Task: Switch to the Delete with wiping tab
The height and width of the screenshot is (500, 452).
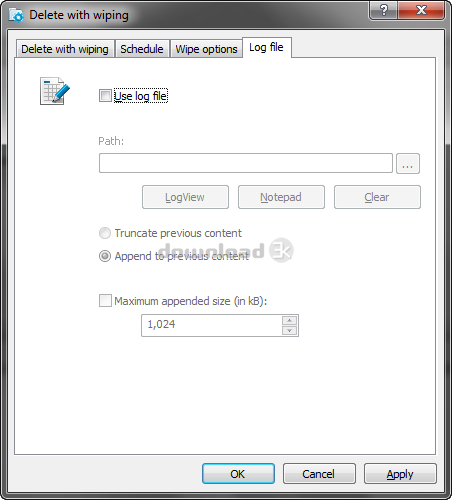Action: [x=65, y=49]
